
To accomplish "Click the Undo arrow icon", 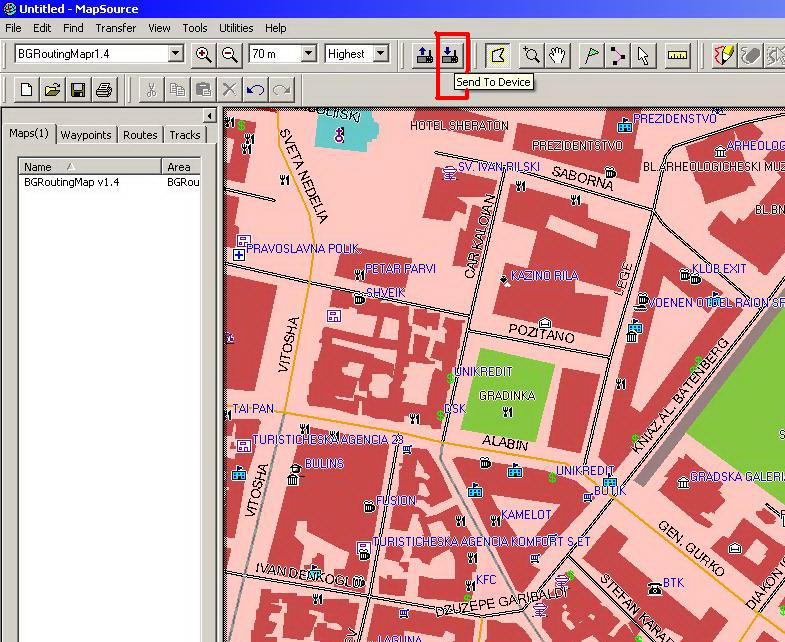I will [x=255, y=90].
